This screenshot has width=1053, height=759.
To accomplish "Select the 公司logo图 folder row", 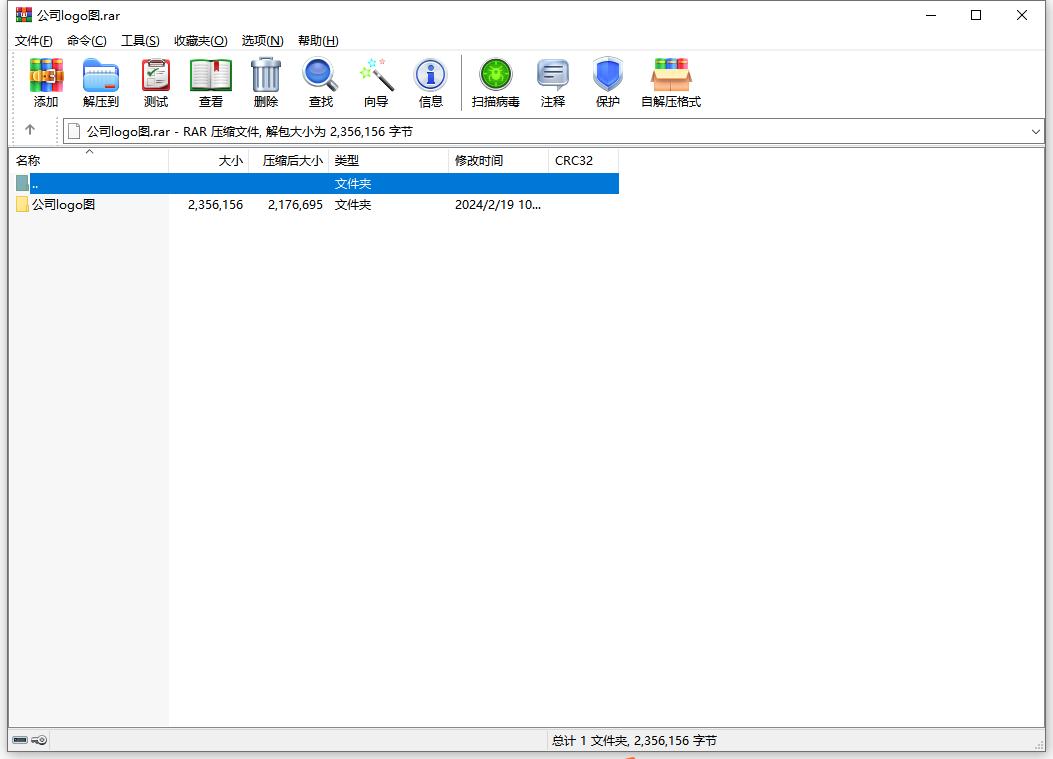I will click(63, 205).
